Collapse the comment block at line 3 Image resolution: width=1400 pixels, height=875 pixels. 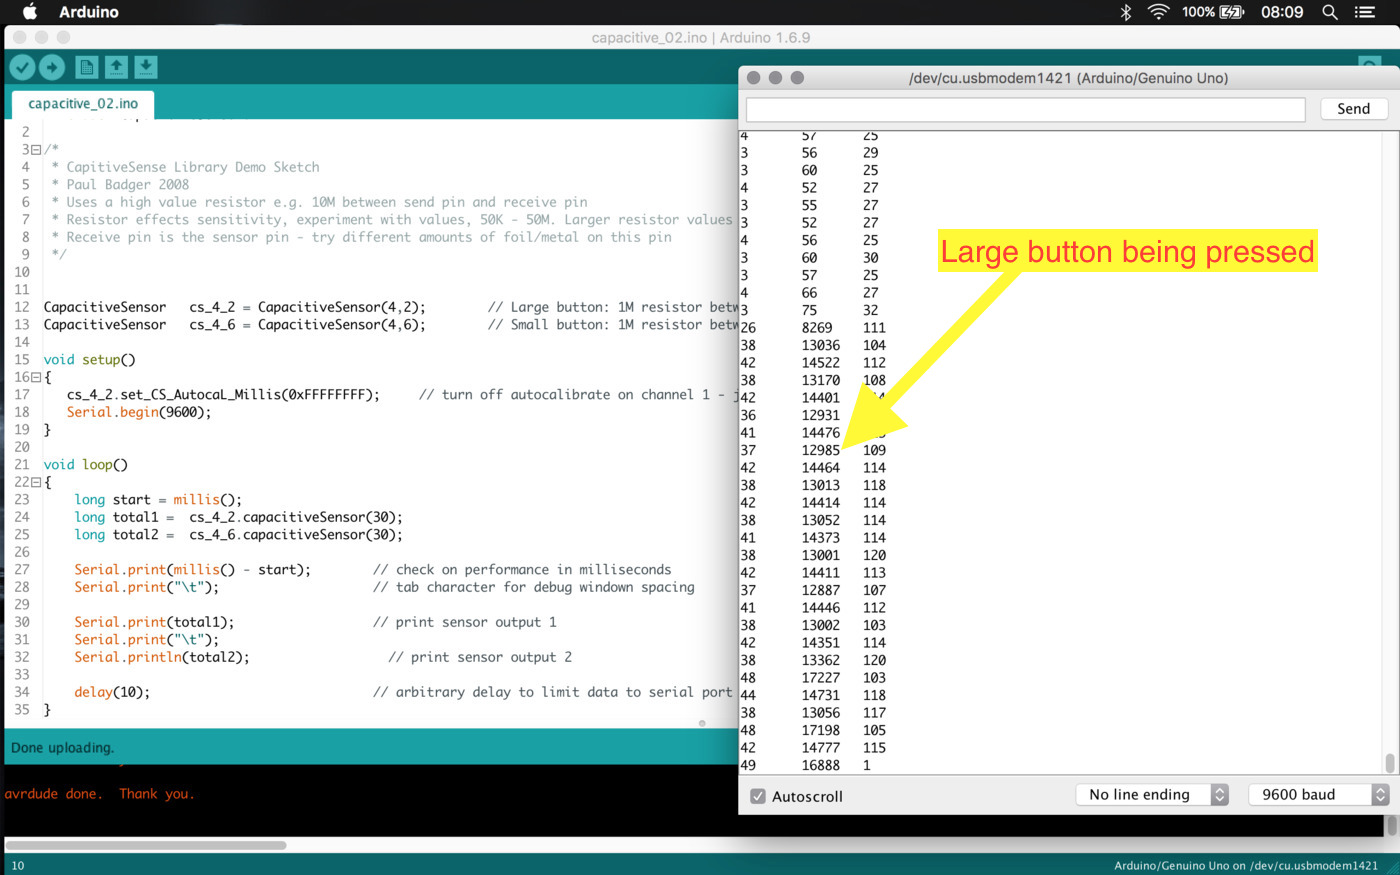pos(36,149)
